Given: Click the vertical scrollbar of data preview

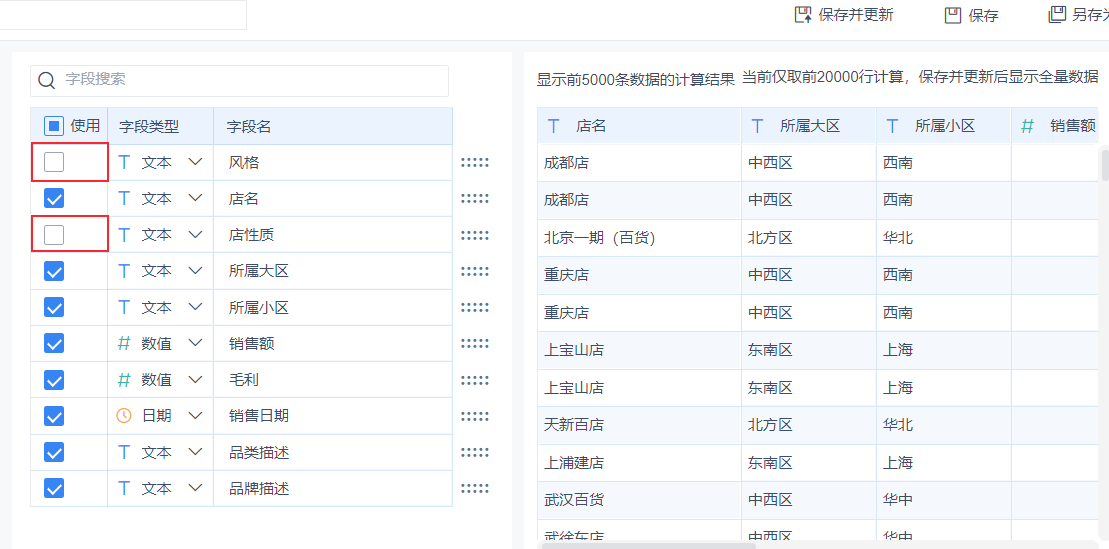Looking at the screenshot, I should coord(1105,164).
